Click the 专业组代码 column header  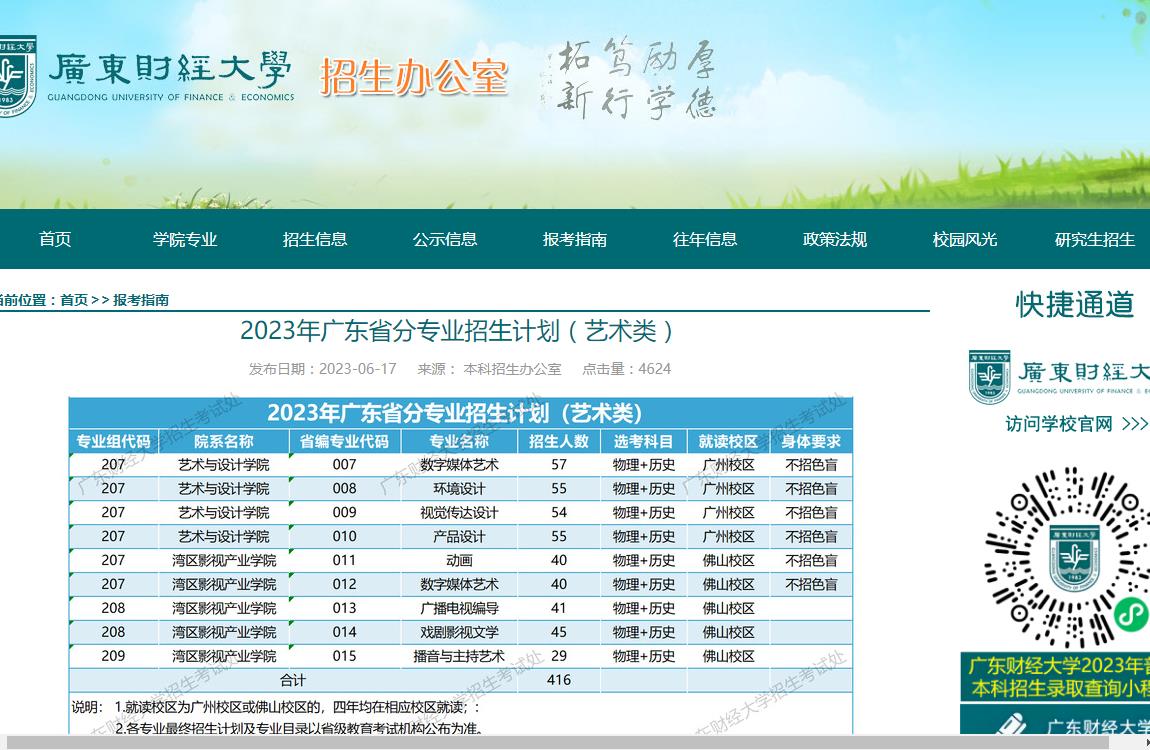113,441
